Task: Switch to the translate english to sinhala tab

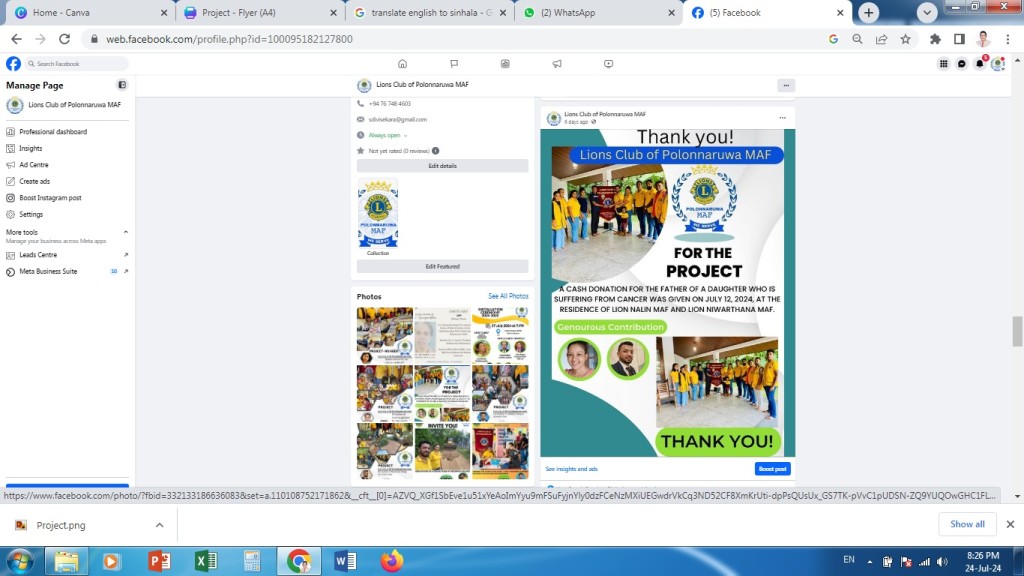Action: click(x=430, y=12)
